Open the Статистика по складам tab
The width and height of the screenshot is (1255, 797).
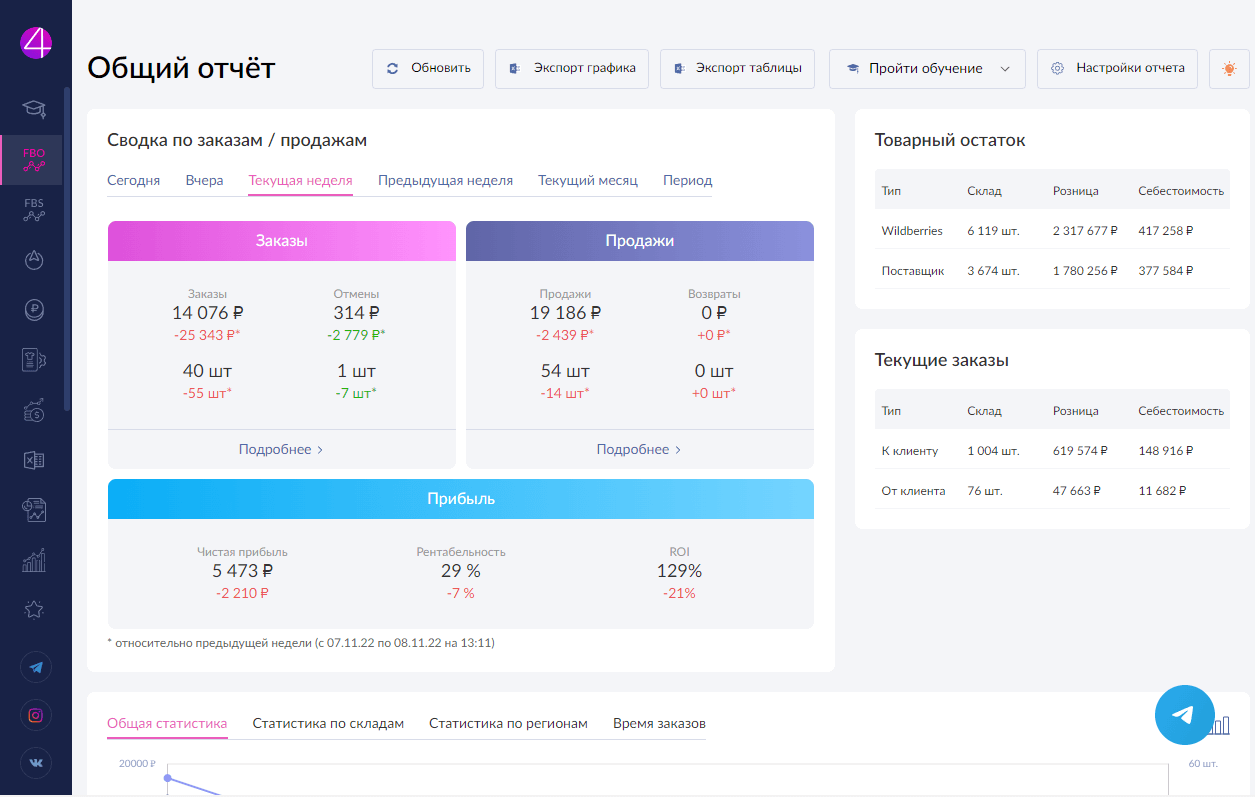pyautogui.click(x=328, y=723)
